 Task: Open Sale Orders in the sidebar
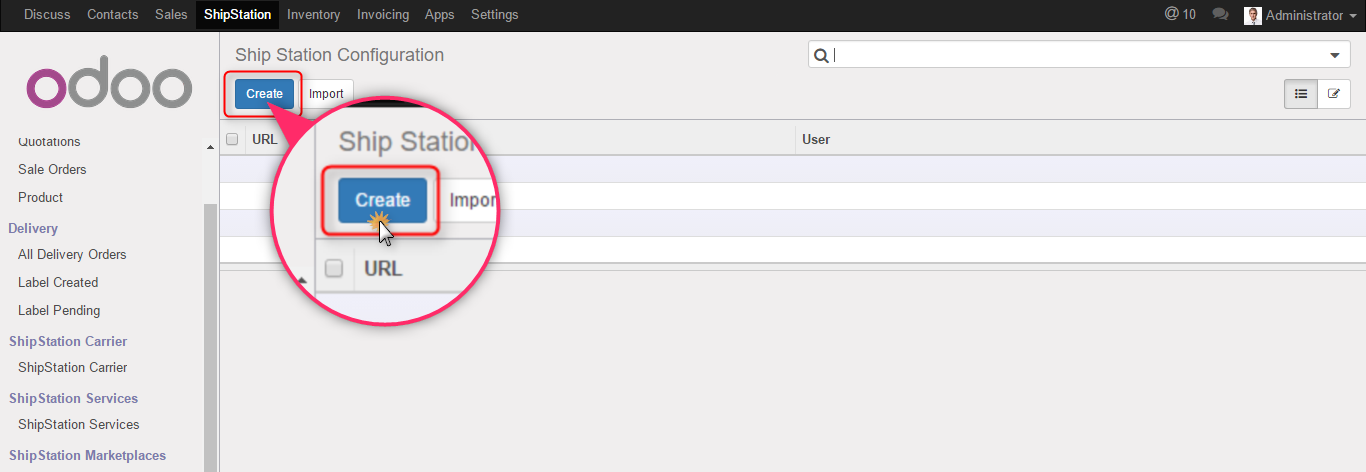[52, 169]
